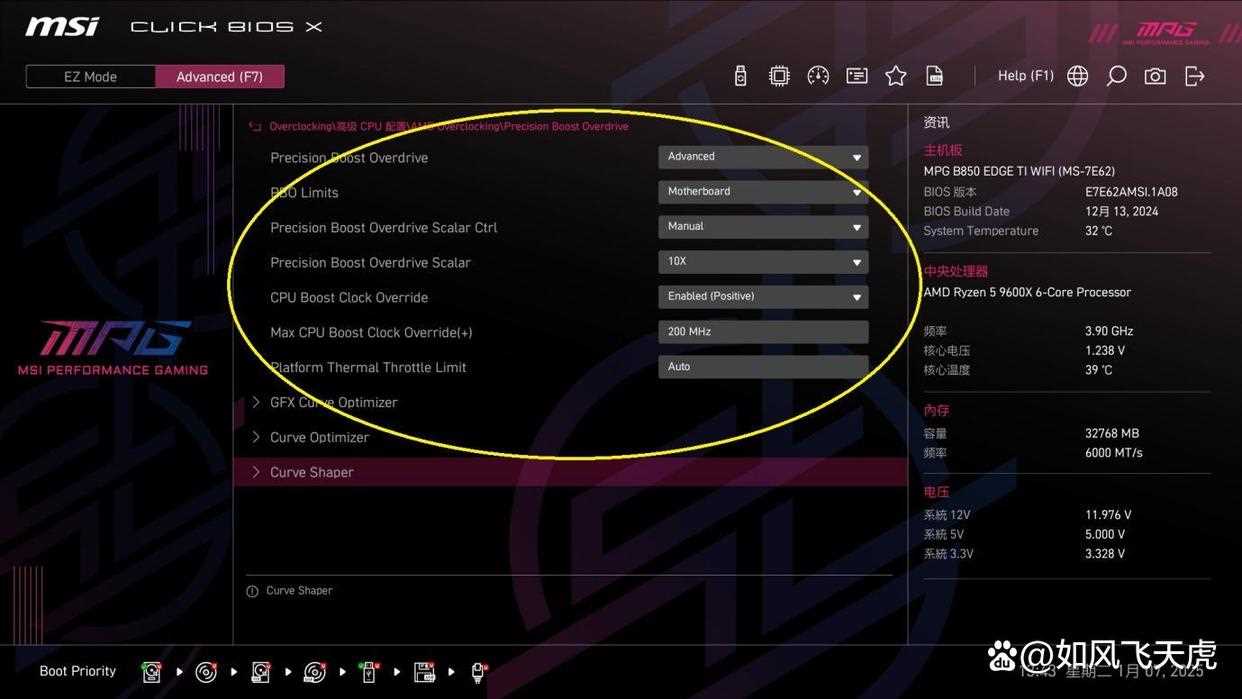Click the memory capacity value 32768 MB
The height and width of the screenshot is (699, 1242).
pos(1112,433)
